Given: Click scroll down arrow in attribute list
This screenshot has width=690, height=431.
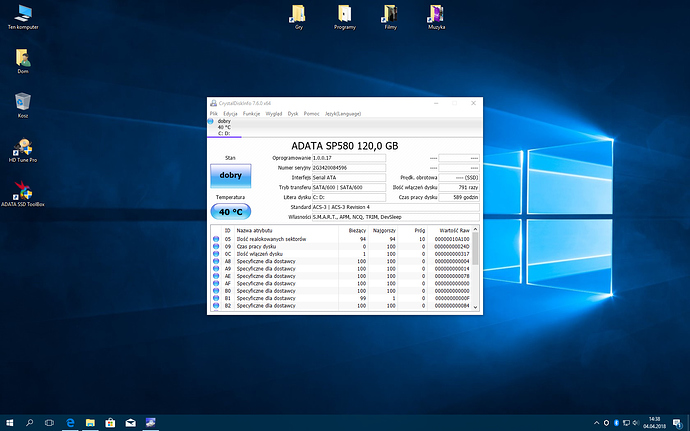Looking at the screenshot, I should [x=475, y=307].
